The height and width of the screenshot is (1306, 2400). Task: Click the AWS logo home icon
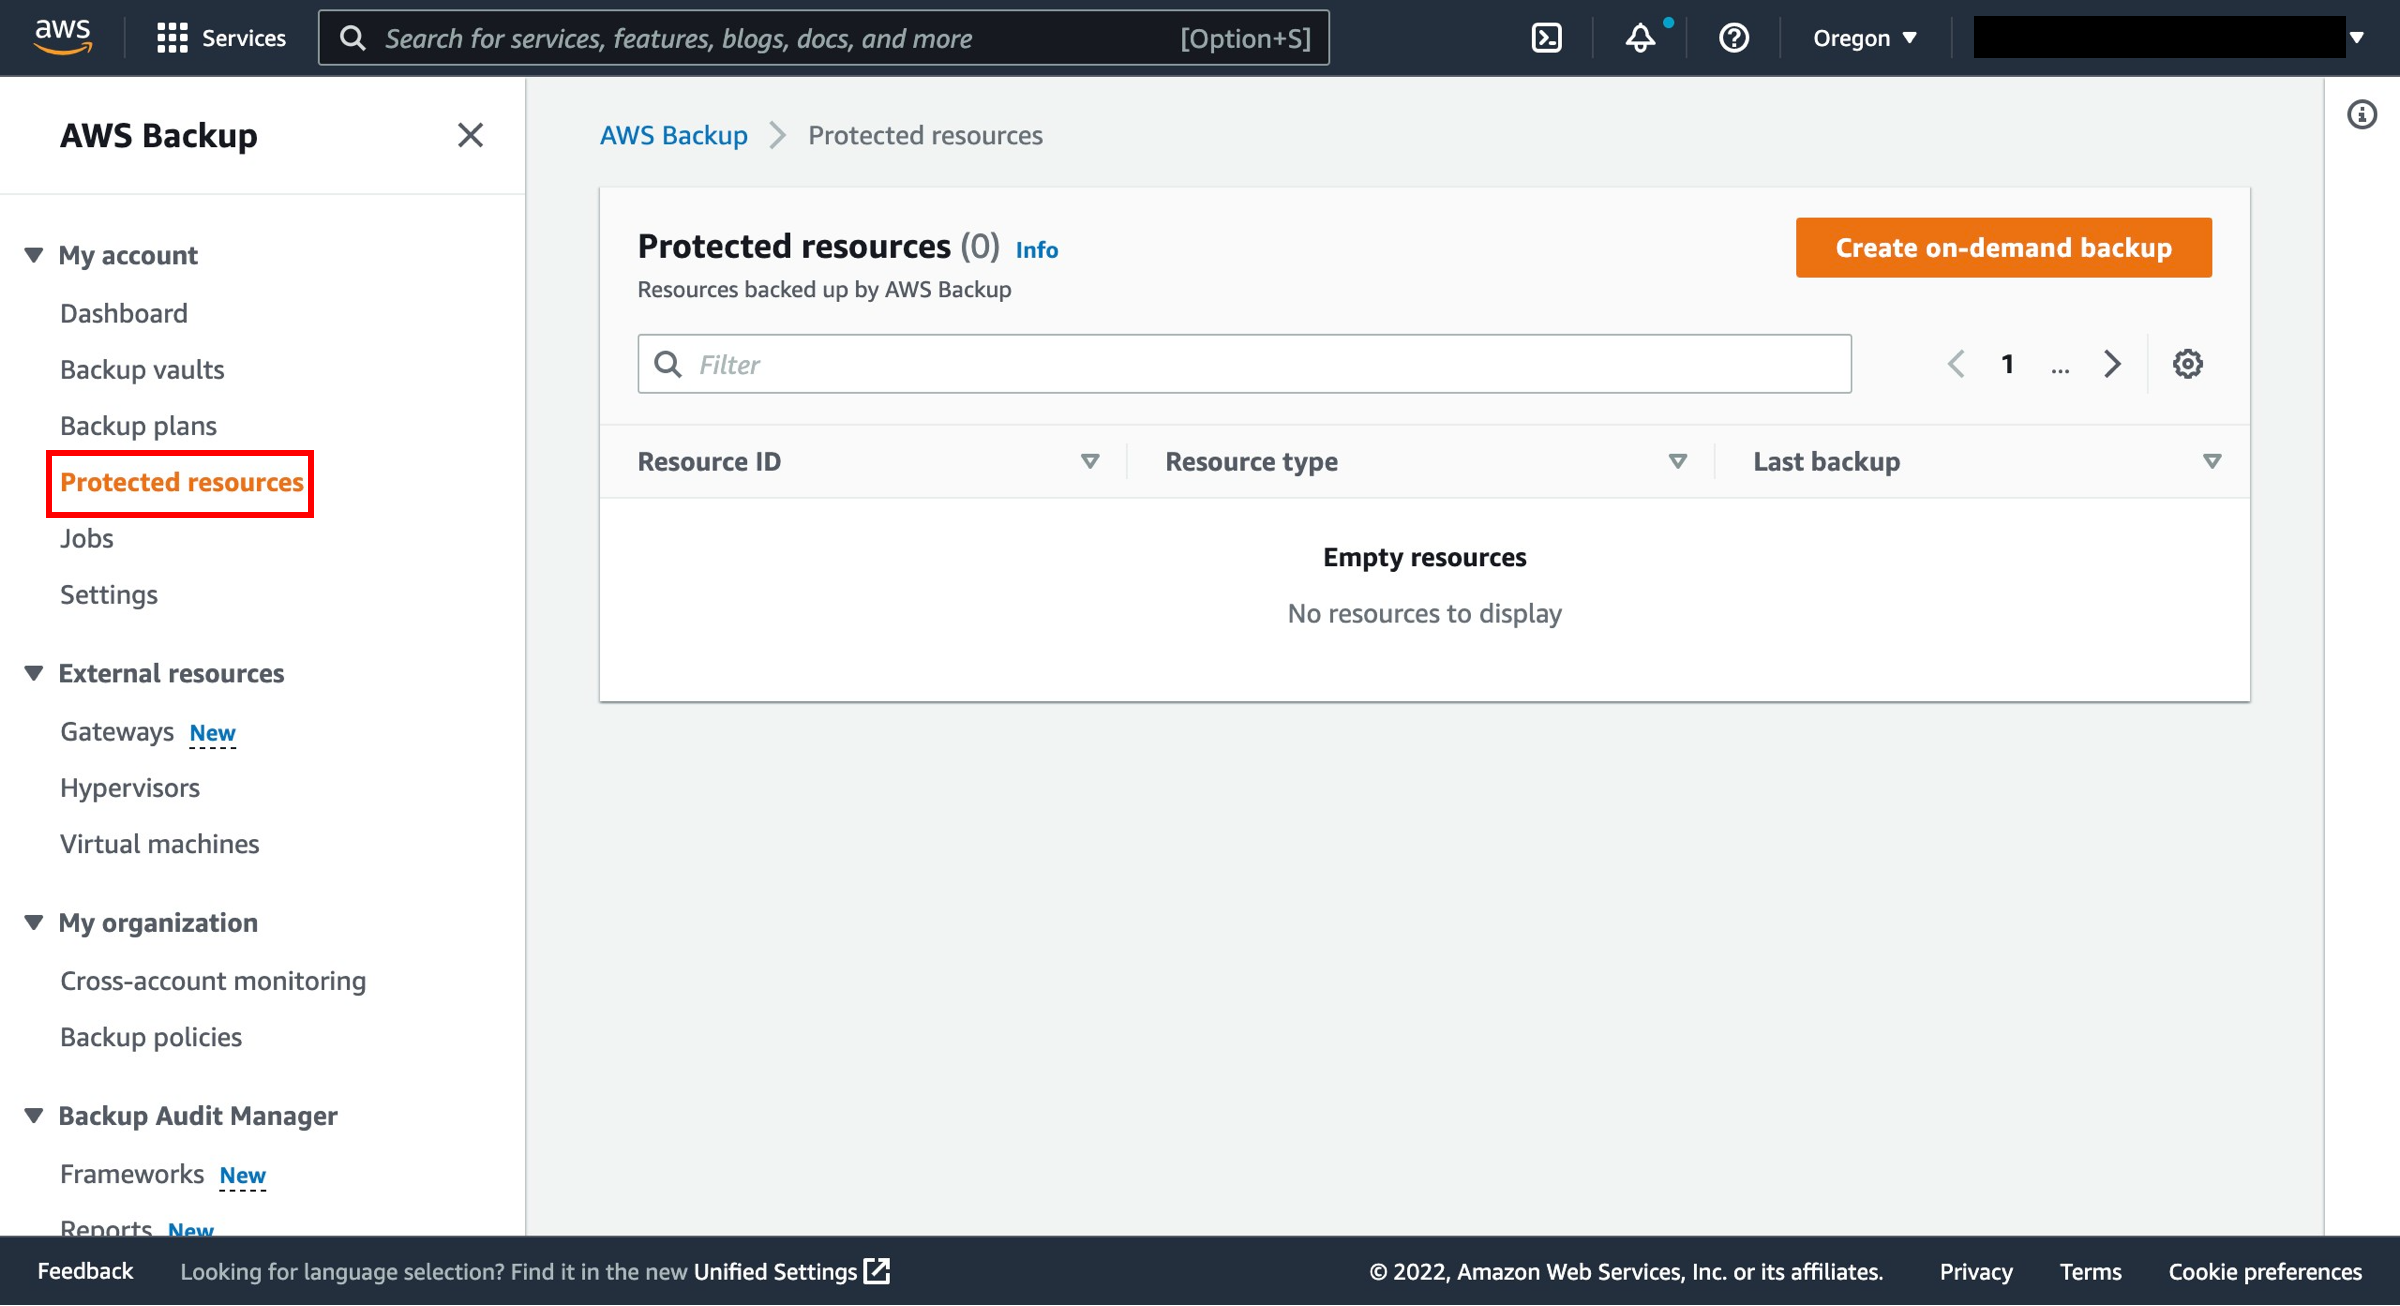coord(63,37)
